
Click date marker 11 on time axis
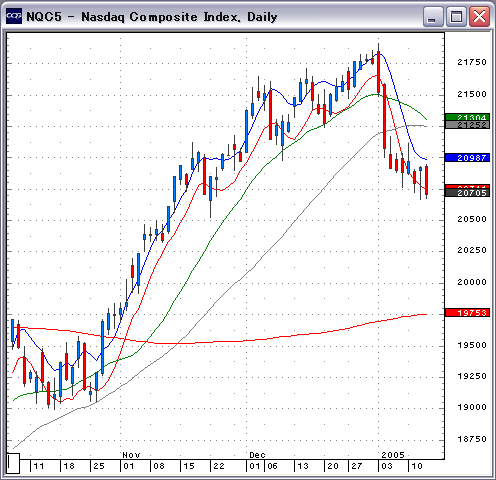tap(39, 466)
